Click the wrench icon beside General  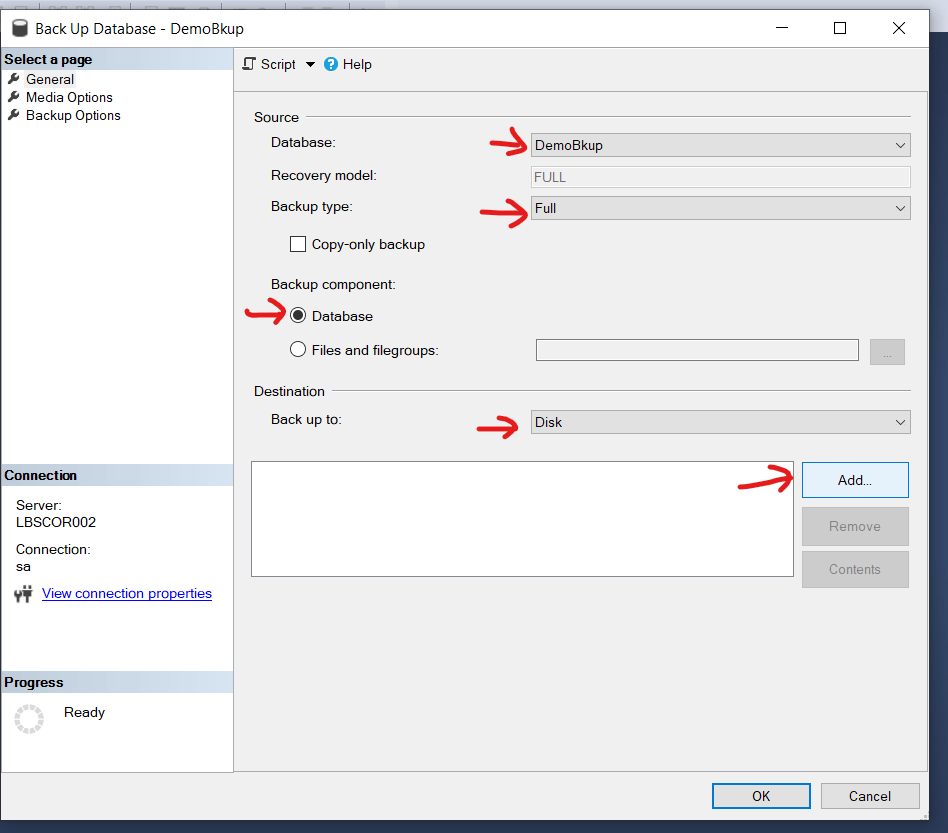coord(14,79)
